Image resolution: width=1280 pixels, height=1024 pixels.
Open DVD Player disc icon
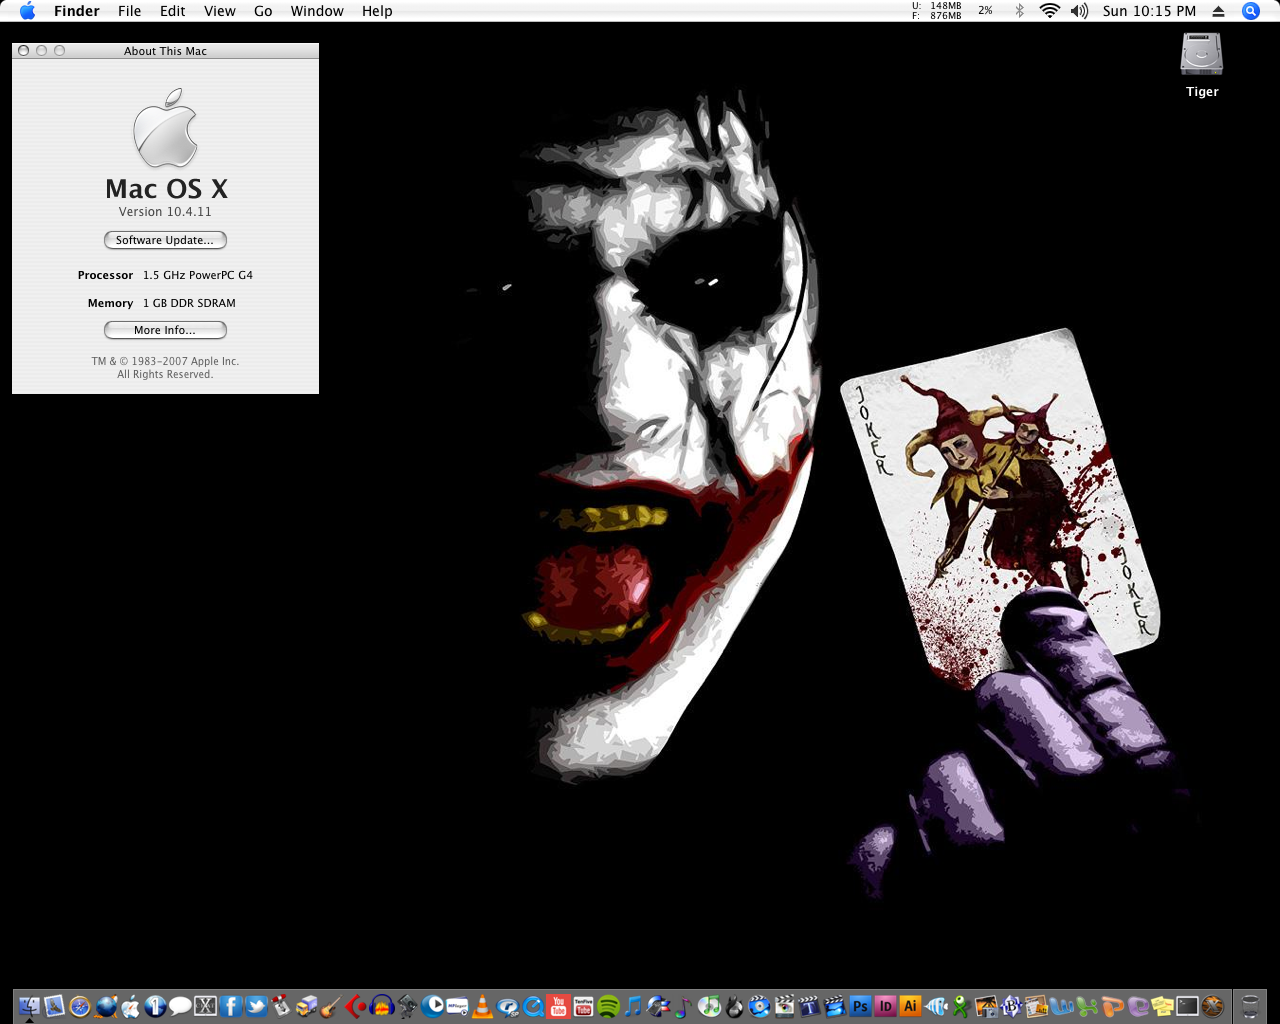click(x=759, y=1006)
